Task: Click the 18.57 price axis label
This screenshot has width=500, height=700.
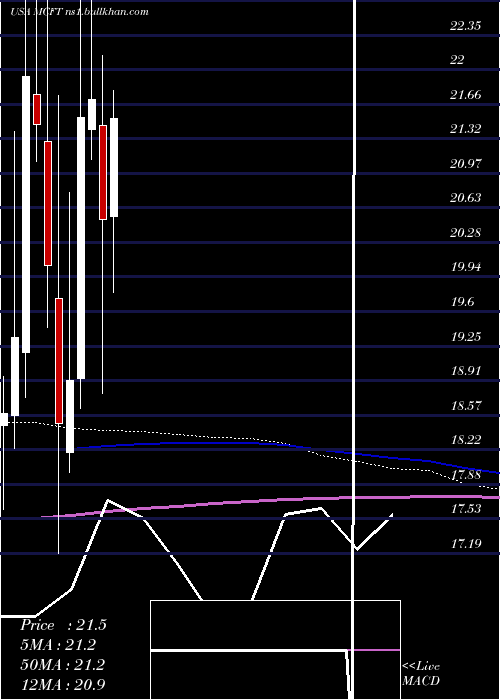Action: click(465, 405)
